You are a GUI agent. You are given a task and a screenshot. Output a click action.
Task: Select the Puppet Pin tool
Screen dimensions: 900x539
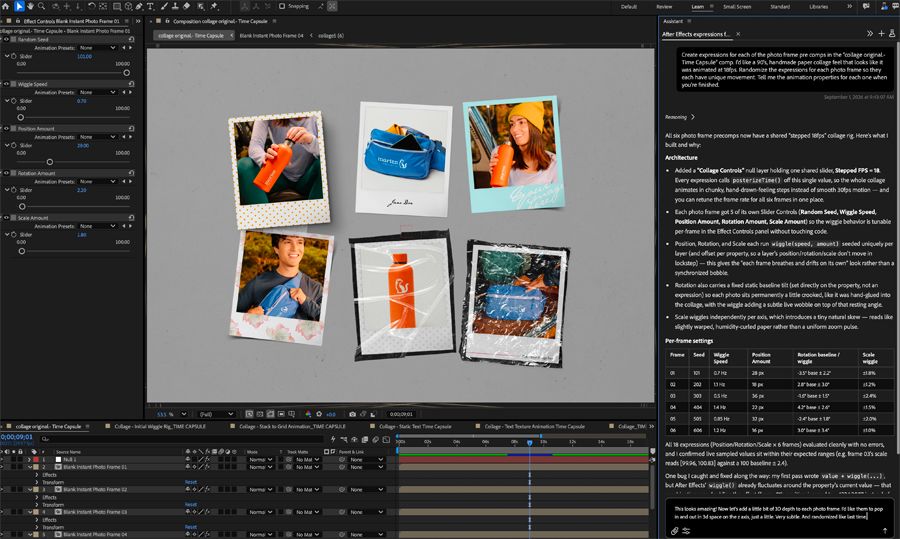tap(214, 6)
